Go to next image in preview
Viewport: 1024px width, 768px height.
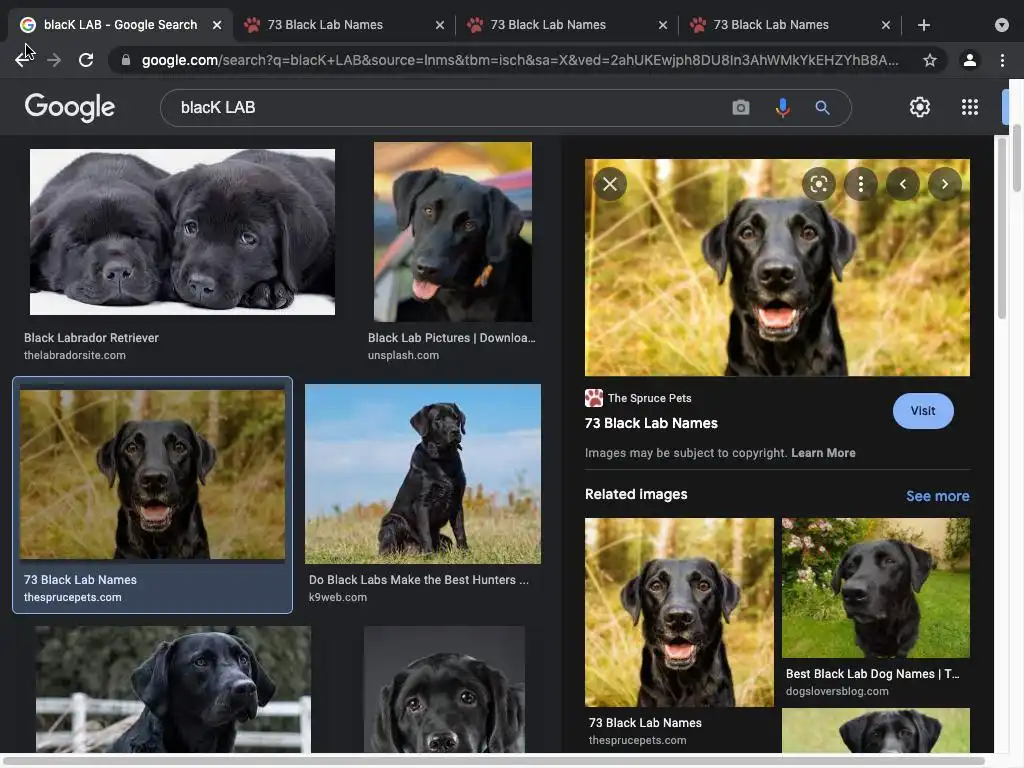click(944, 184)
